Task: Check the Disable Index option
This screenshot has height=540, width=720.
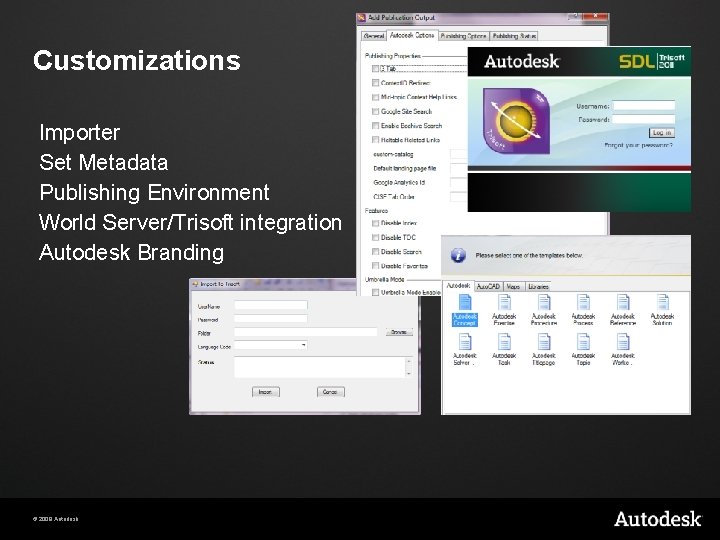Action: point(375,223)
